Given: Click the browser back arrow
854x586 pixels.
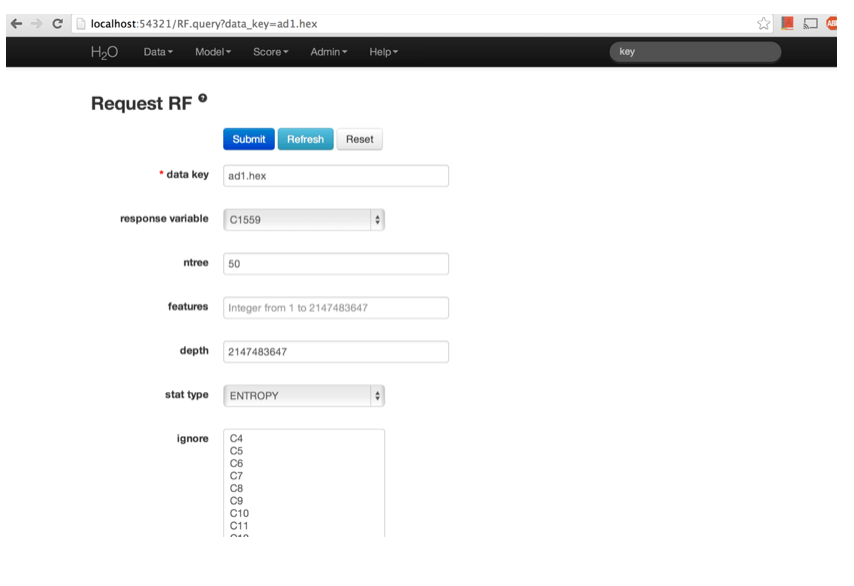Looking at the screenshot, I should (x=15, y=23).
